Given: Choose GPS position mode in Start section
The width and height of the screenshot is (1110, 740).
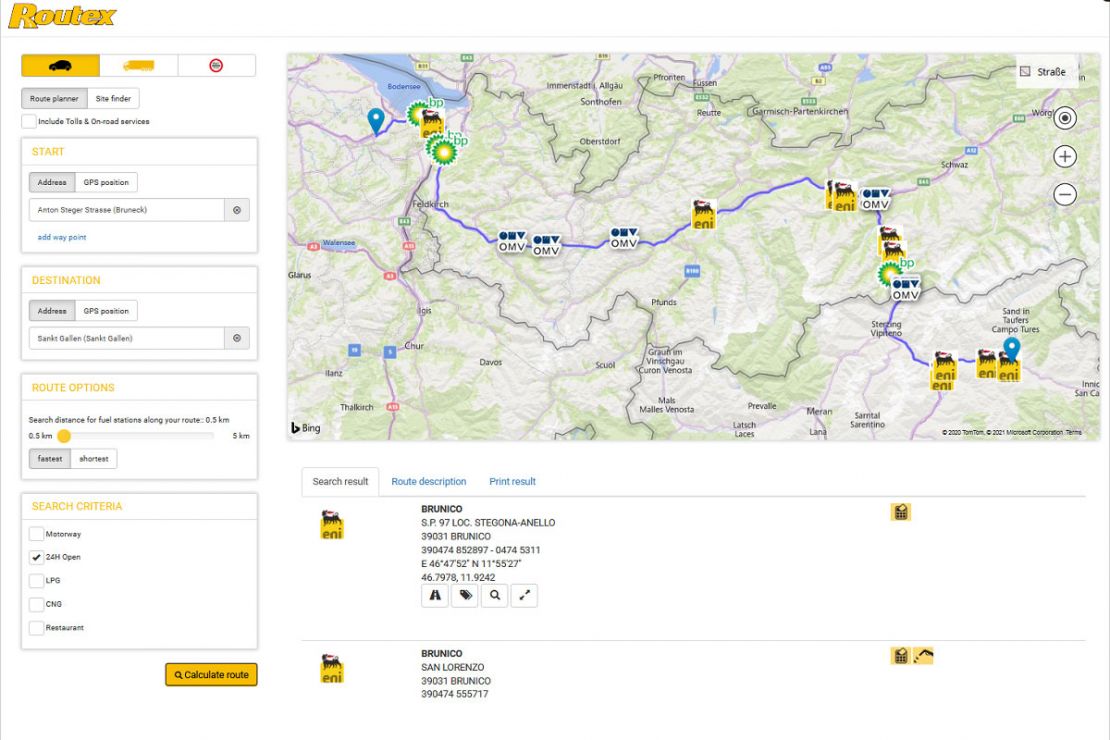Looking at the screenshot, I should (x=106, y=182).
